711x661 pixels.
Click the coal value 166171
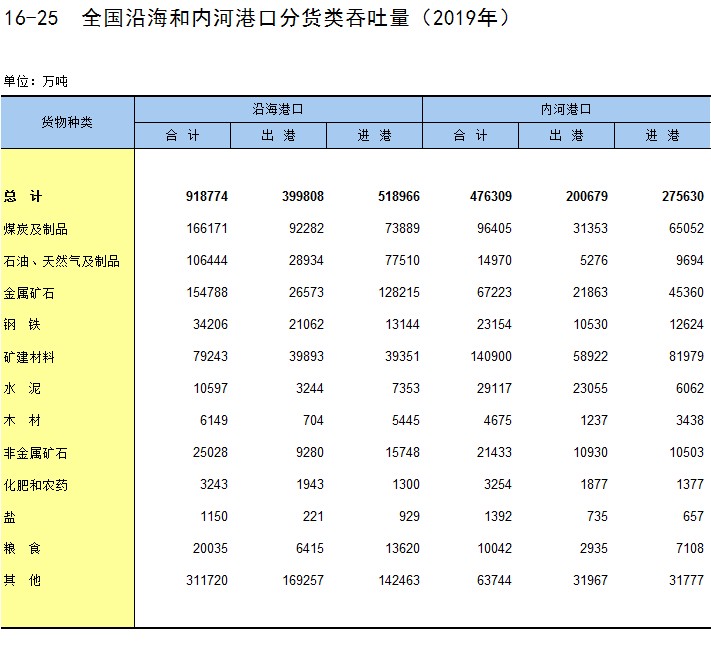207,228
